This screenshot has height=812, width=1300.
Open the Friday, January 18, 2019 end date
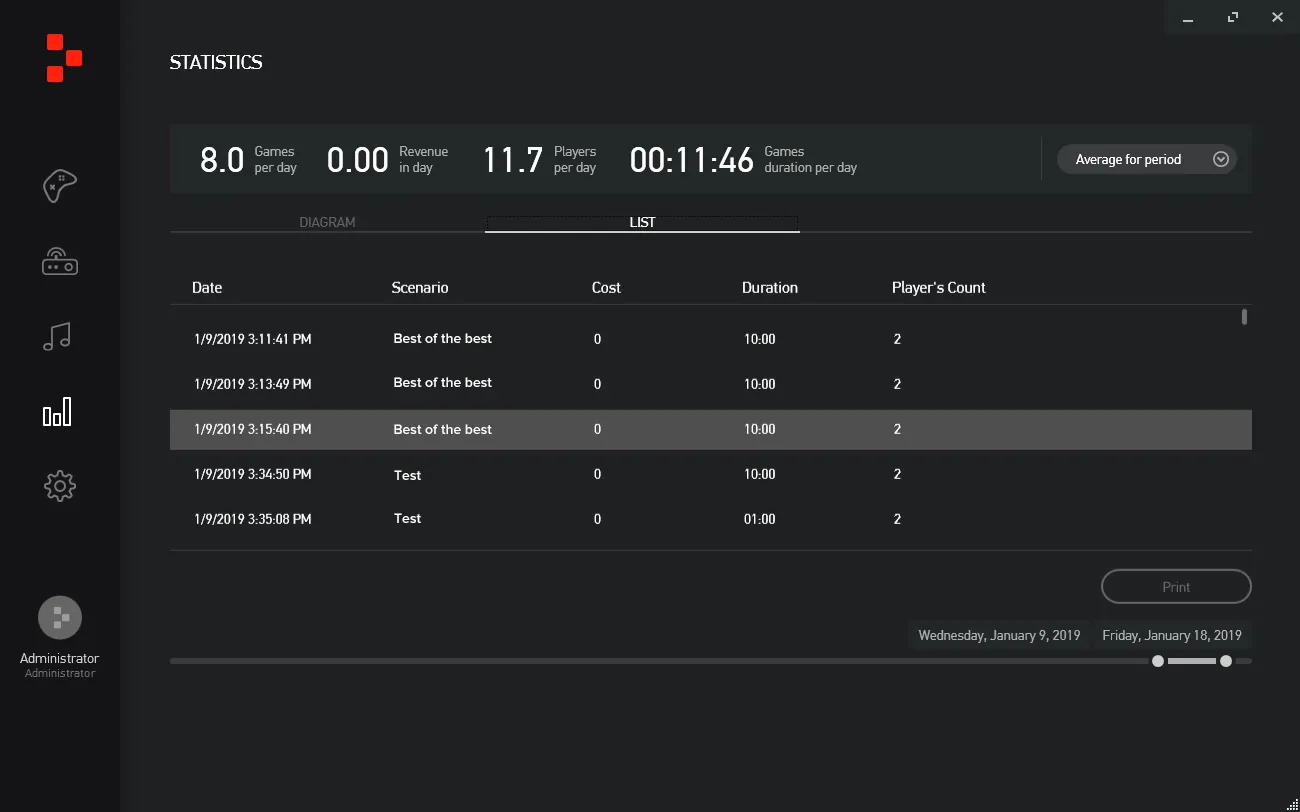pyautogui.click(x=1172, y=635)
